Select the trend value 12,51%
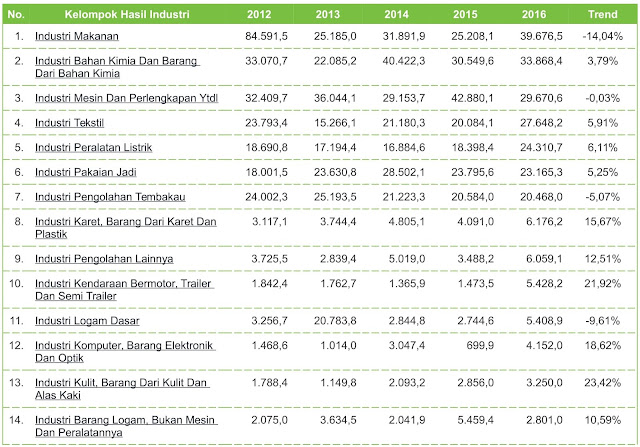This screenshot has width=640, height=447. tap(602, 259)
